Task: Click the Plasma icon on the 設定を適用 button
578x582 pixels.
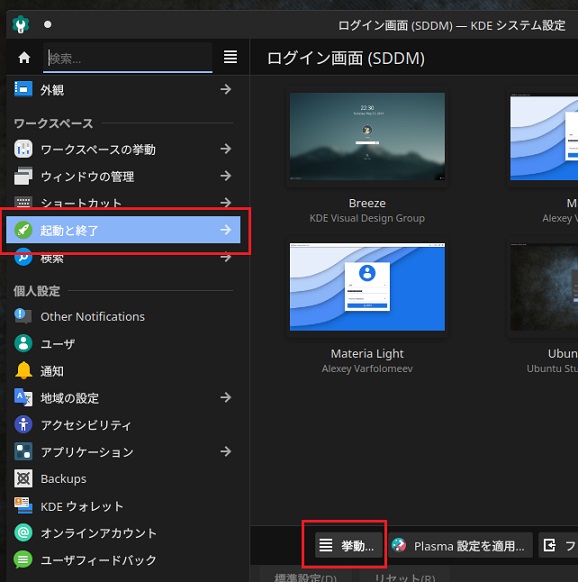Action: 399,545
